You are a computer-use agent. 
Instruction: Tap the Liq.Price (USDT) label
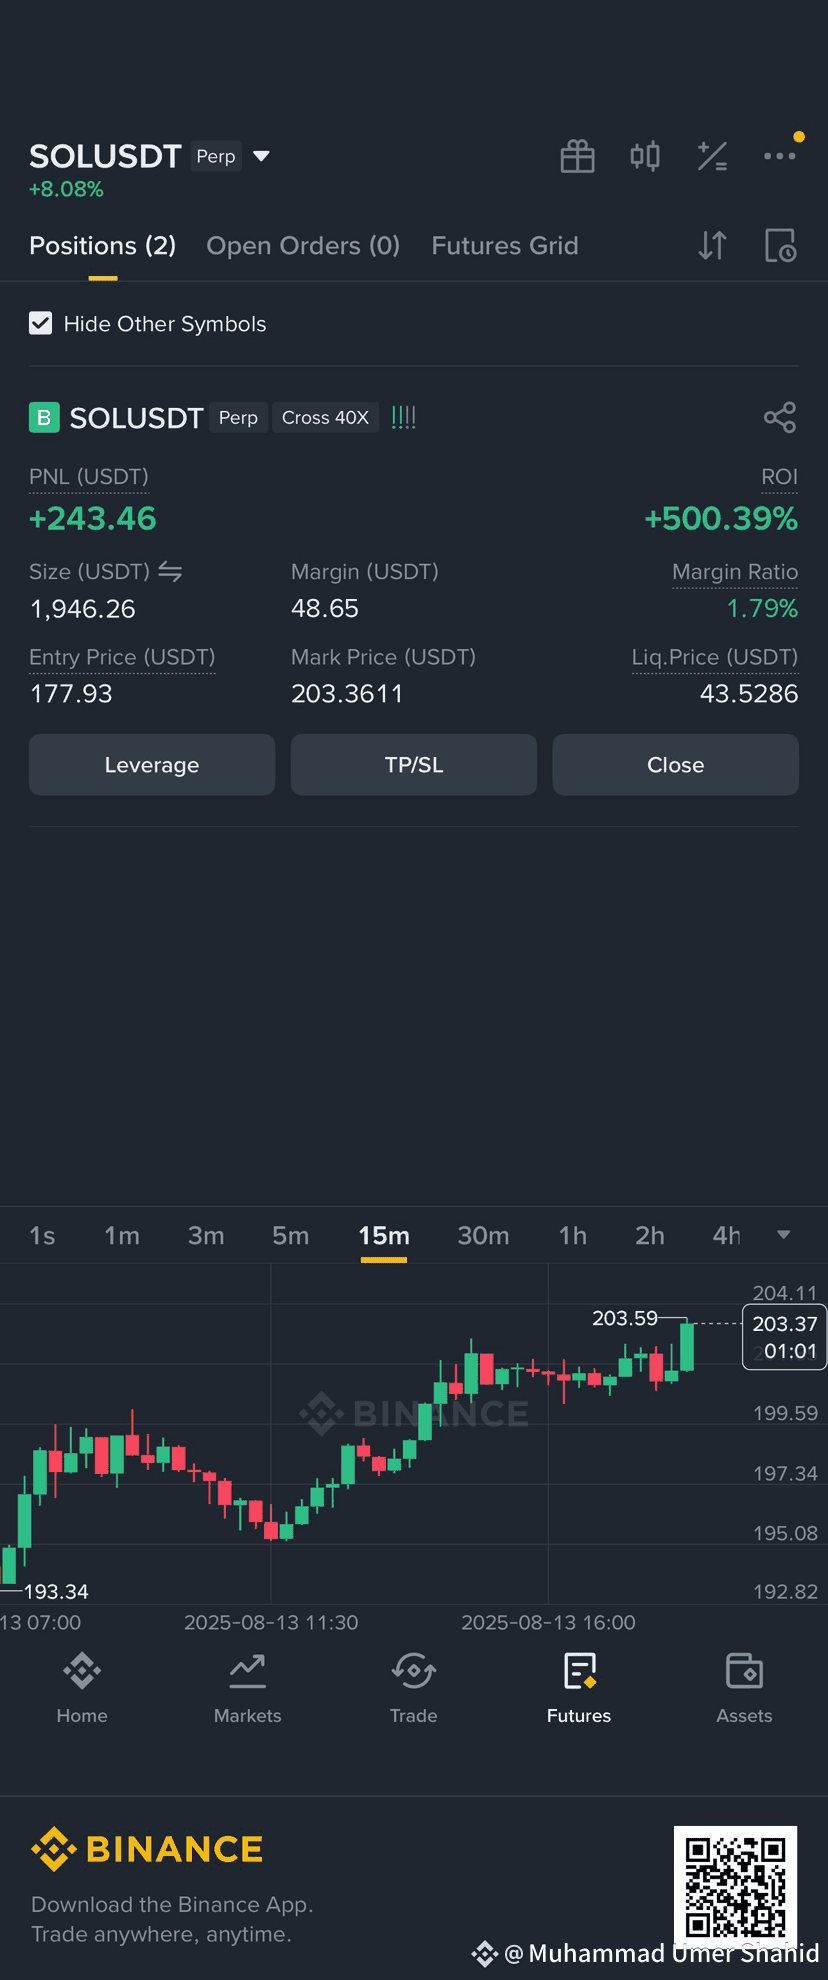pyautogui.click(x=715, y=657)
